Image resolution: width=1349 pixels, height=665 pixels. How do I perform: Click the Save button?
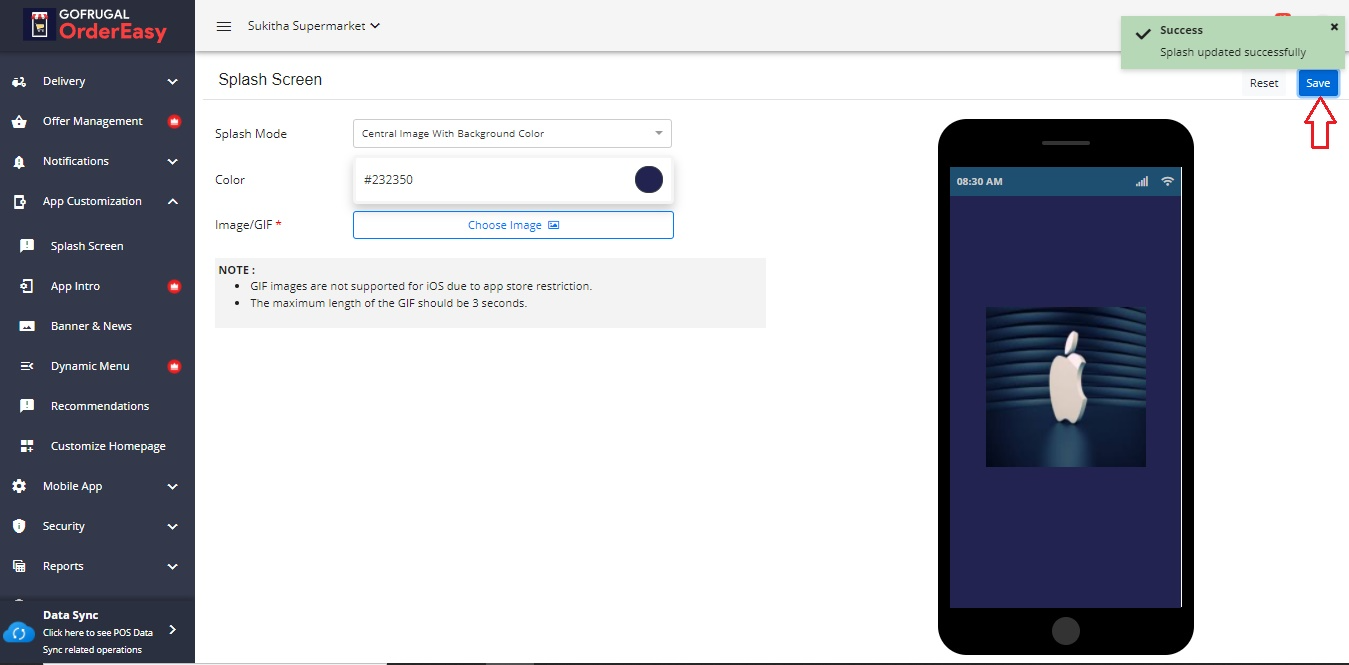click(1318, 83)
